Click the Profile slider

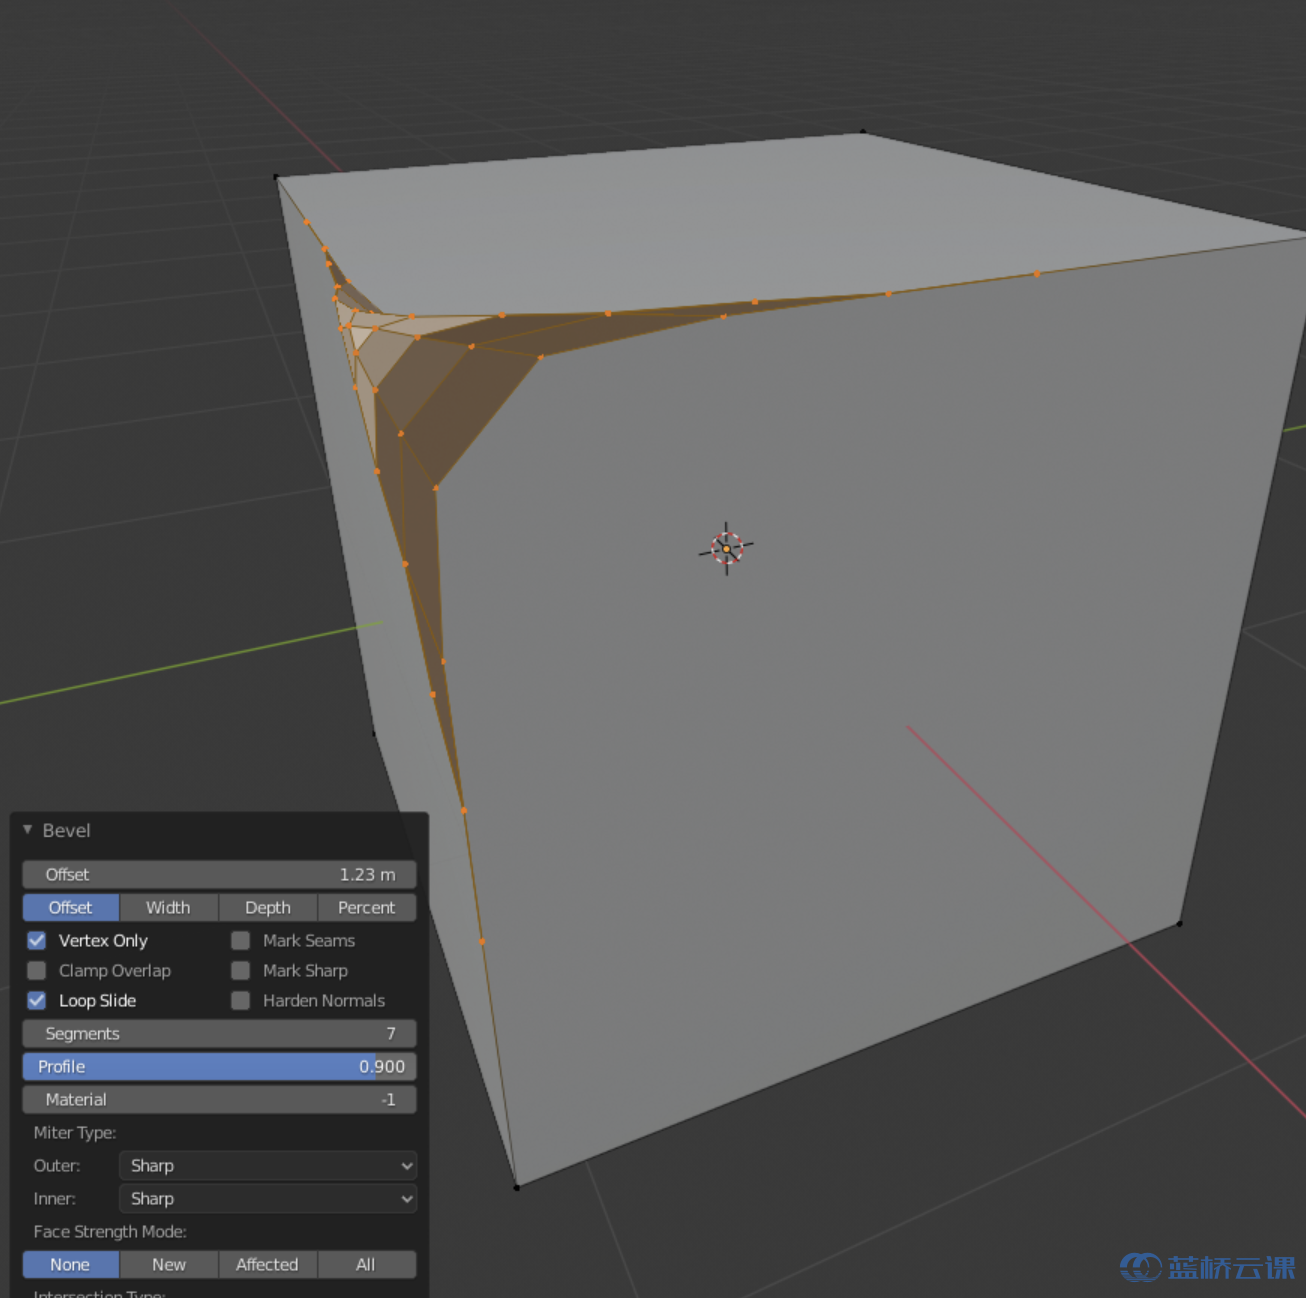(x=219, y=1066)
